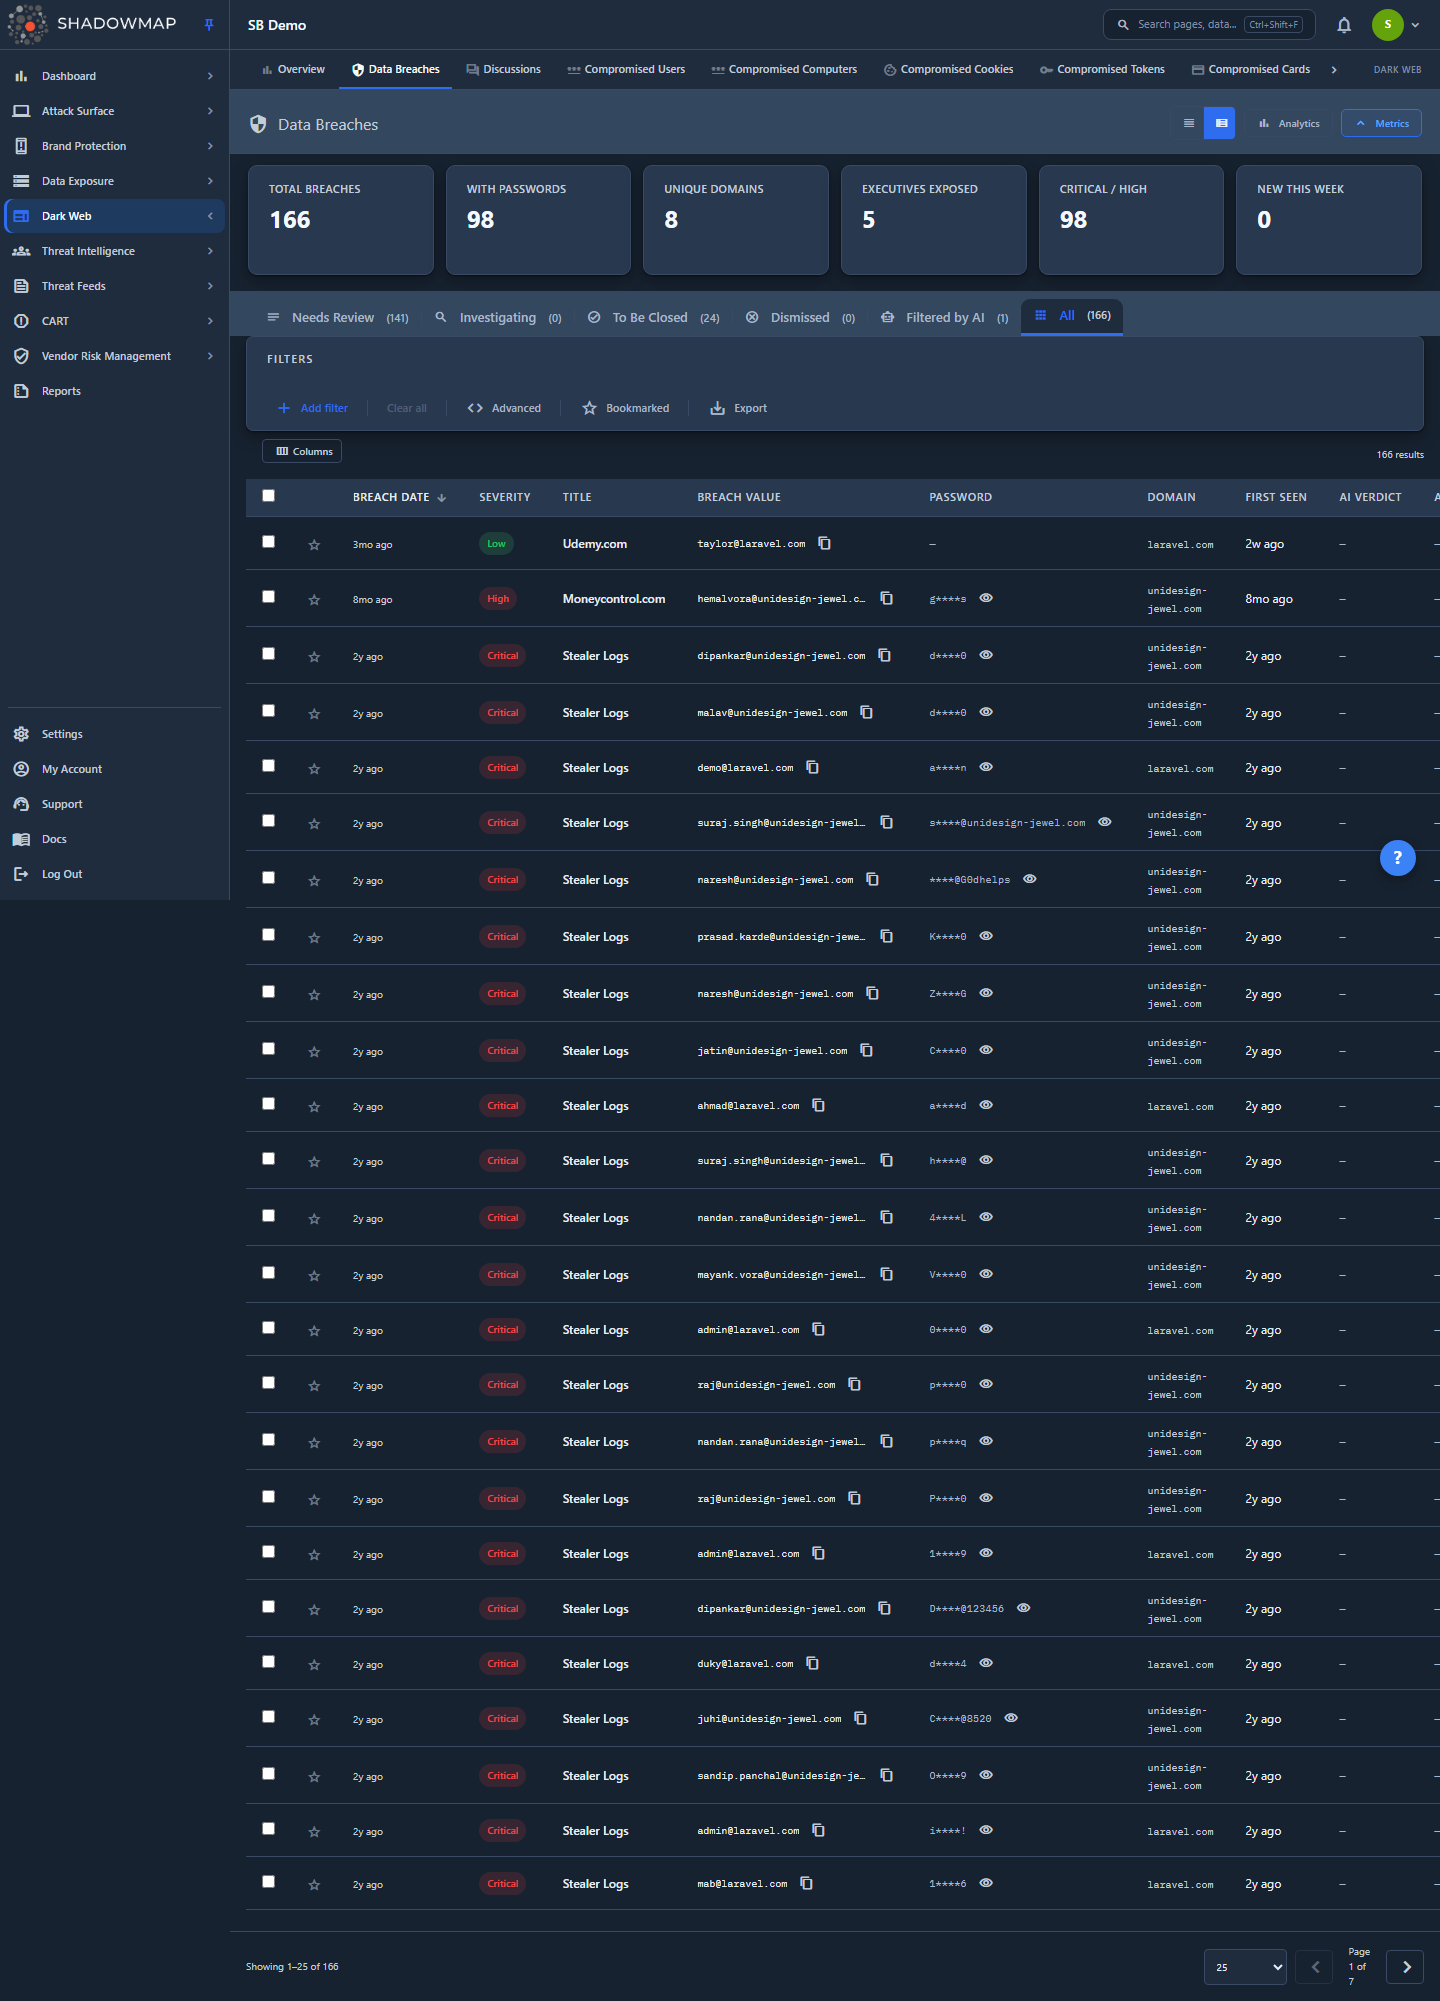Screen dimensions: 1440x2001
Task: Open the blue help question mark
Action: point(1397,857)
